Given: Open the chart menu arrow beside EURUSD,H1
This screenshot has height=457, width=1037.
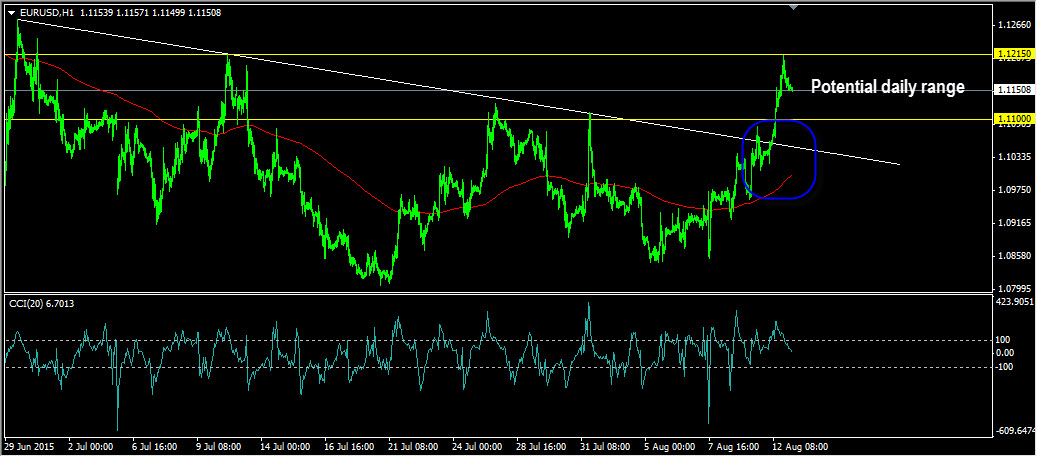Looking at the screenshot, I should [x=11, y=12].
